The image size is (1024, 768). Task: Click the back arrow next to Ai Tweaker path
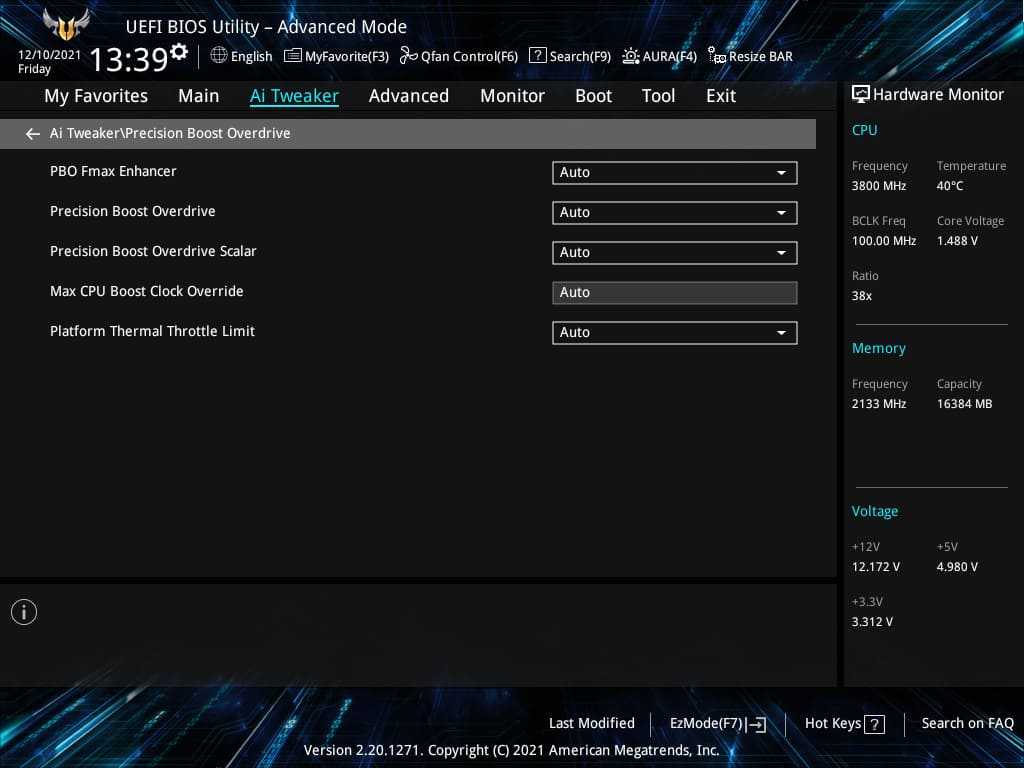coord(33,134)
